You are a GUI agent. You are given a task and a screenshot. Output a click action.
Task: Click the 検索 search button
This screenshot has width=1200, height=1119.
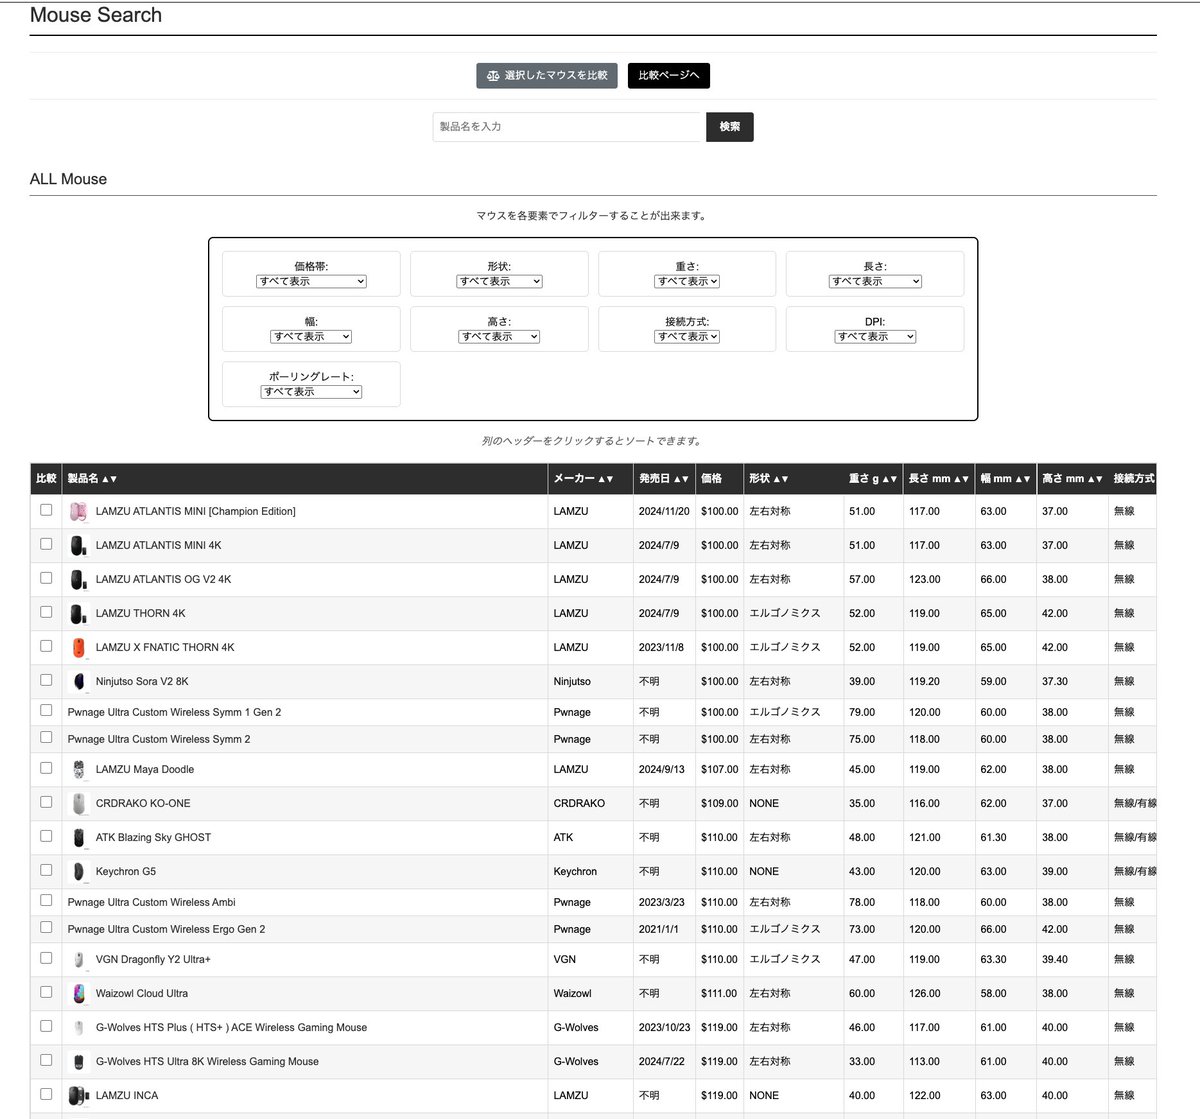click(730, 127)
